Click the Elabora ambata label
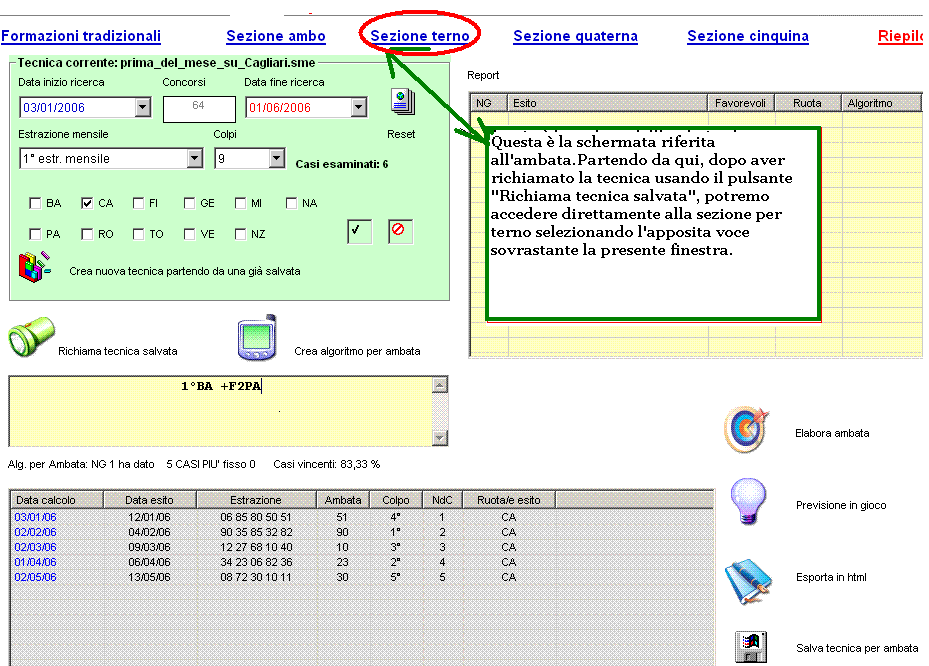Image resolution: width=929 pixels, height=666 pixels. click(x=832, y=433)
